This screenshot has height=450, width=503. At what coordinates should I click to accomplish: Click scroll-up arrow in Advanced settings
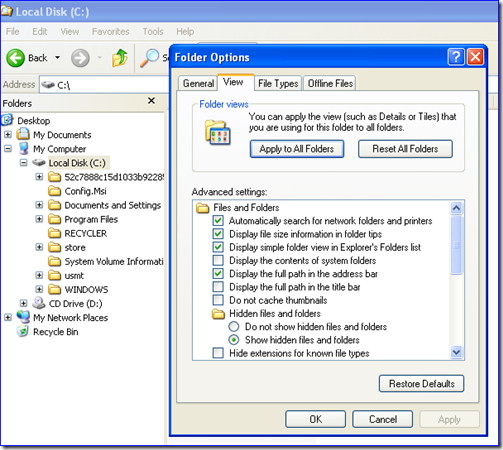456,208
